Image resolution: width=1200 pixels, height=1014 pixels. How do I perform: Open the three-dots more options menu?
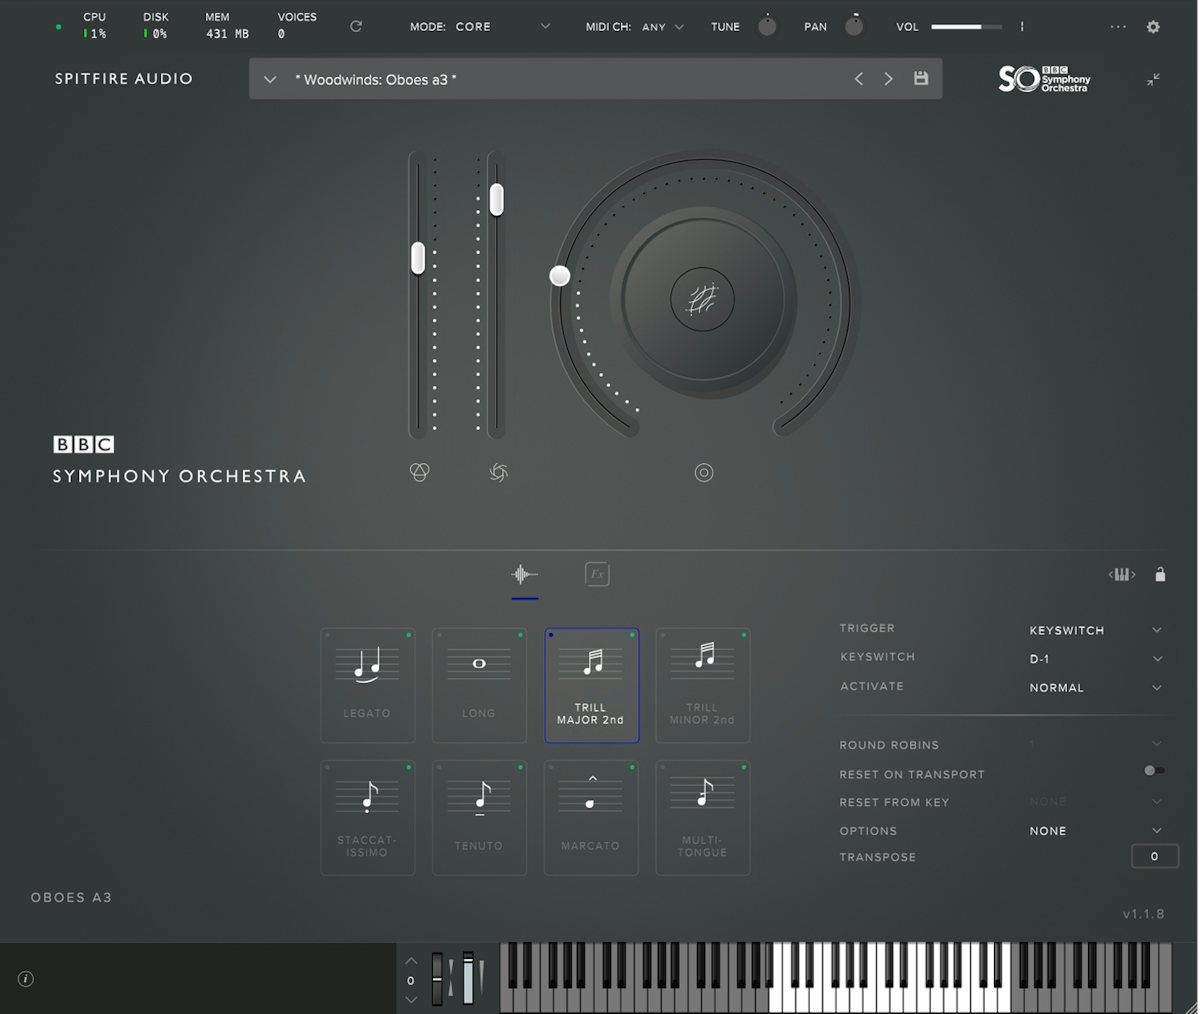(1118, 27)
